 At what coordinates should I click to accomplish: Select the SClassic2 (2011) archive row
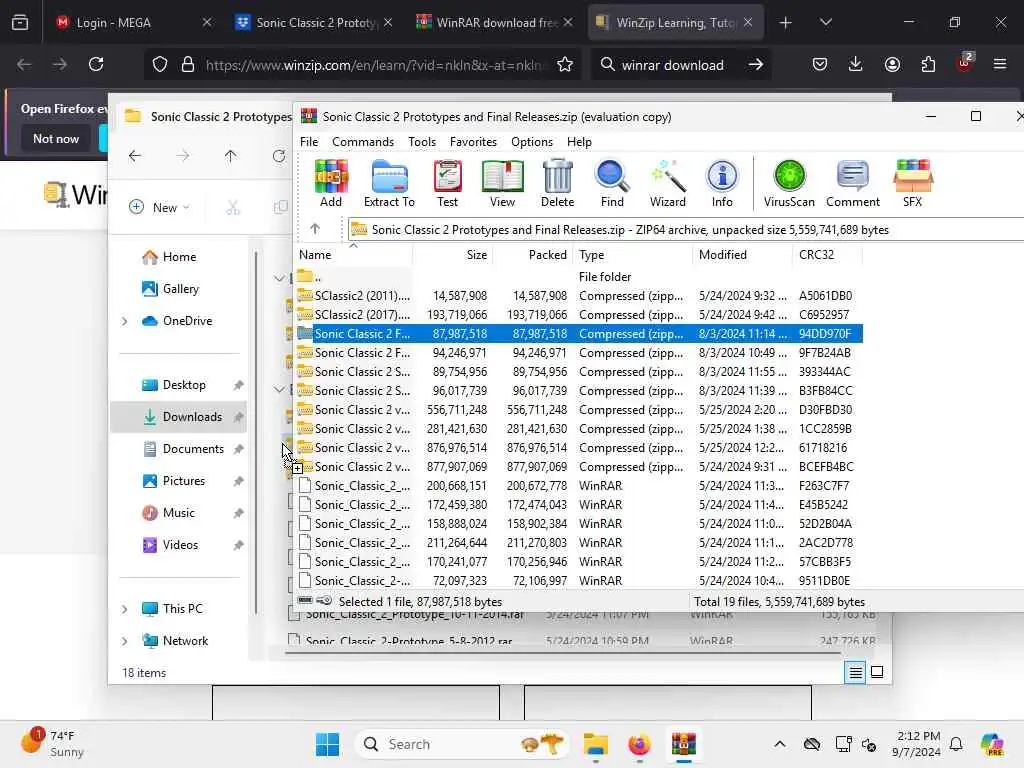[580, 296]
